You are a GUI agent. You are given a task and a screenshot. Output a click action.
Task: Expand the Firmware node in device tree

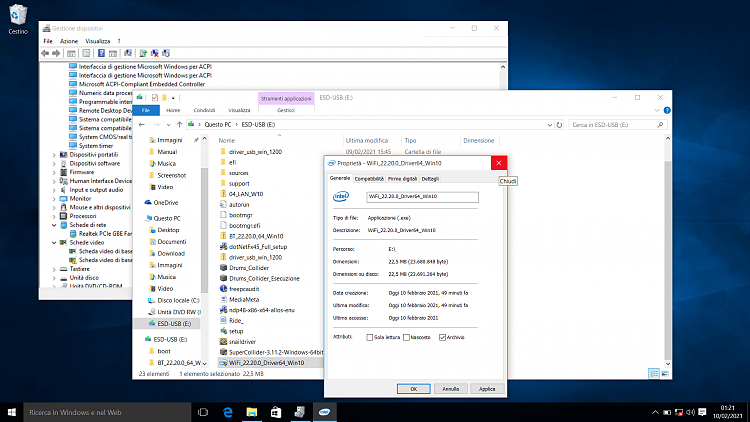[54, 172]
